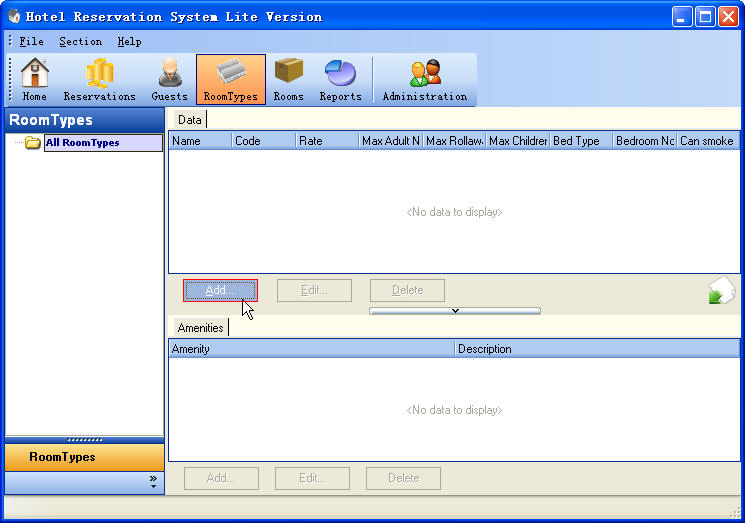Select the RoomTypes toolbar icon

click(x=230, y=80)
